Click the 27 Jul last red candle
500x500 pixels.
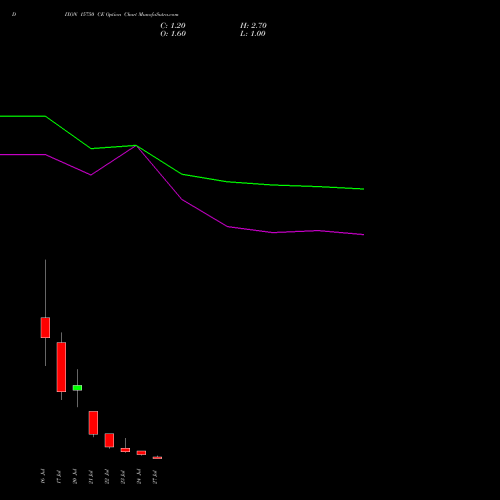pyautogui.click(x=157, y=458)
